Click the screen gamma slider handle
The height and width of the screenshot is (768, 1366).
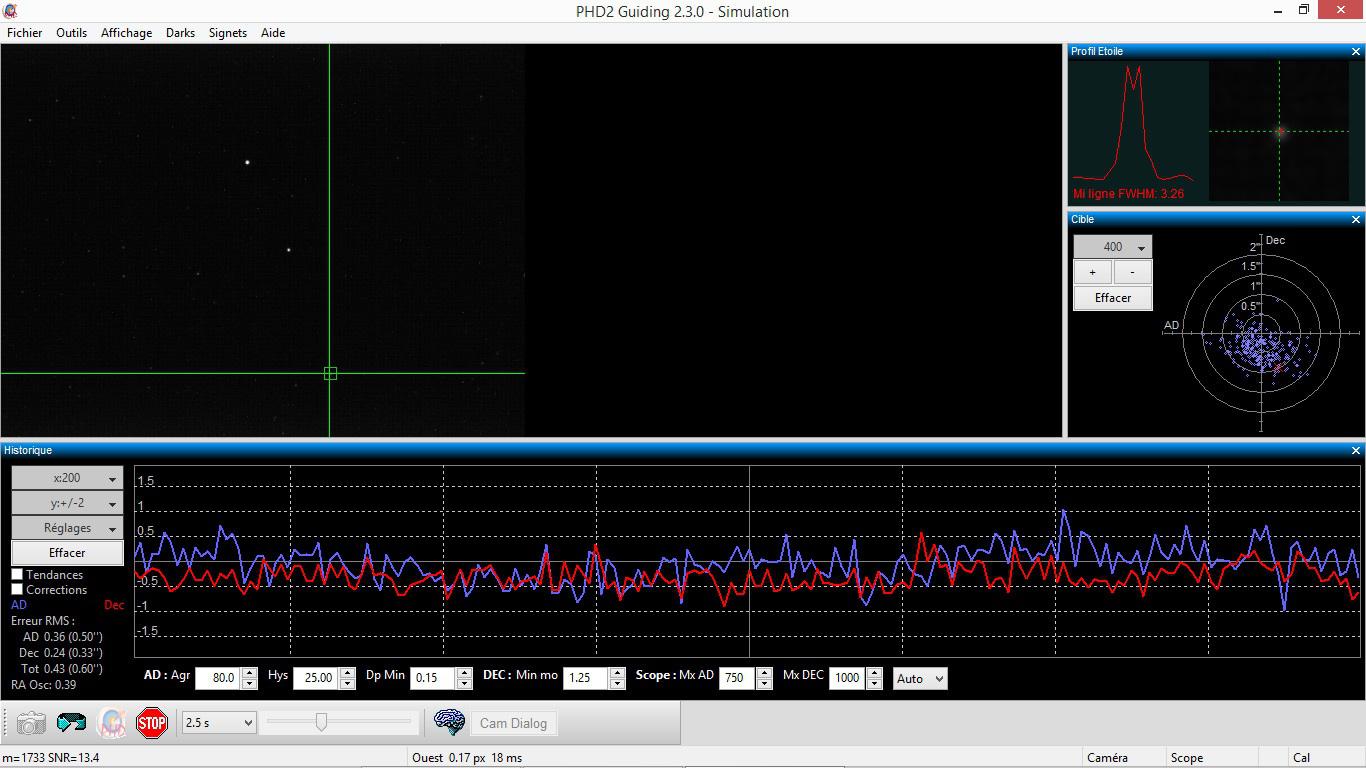click(x=321, y=722)
